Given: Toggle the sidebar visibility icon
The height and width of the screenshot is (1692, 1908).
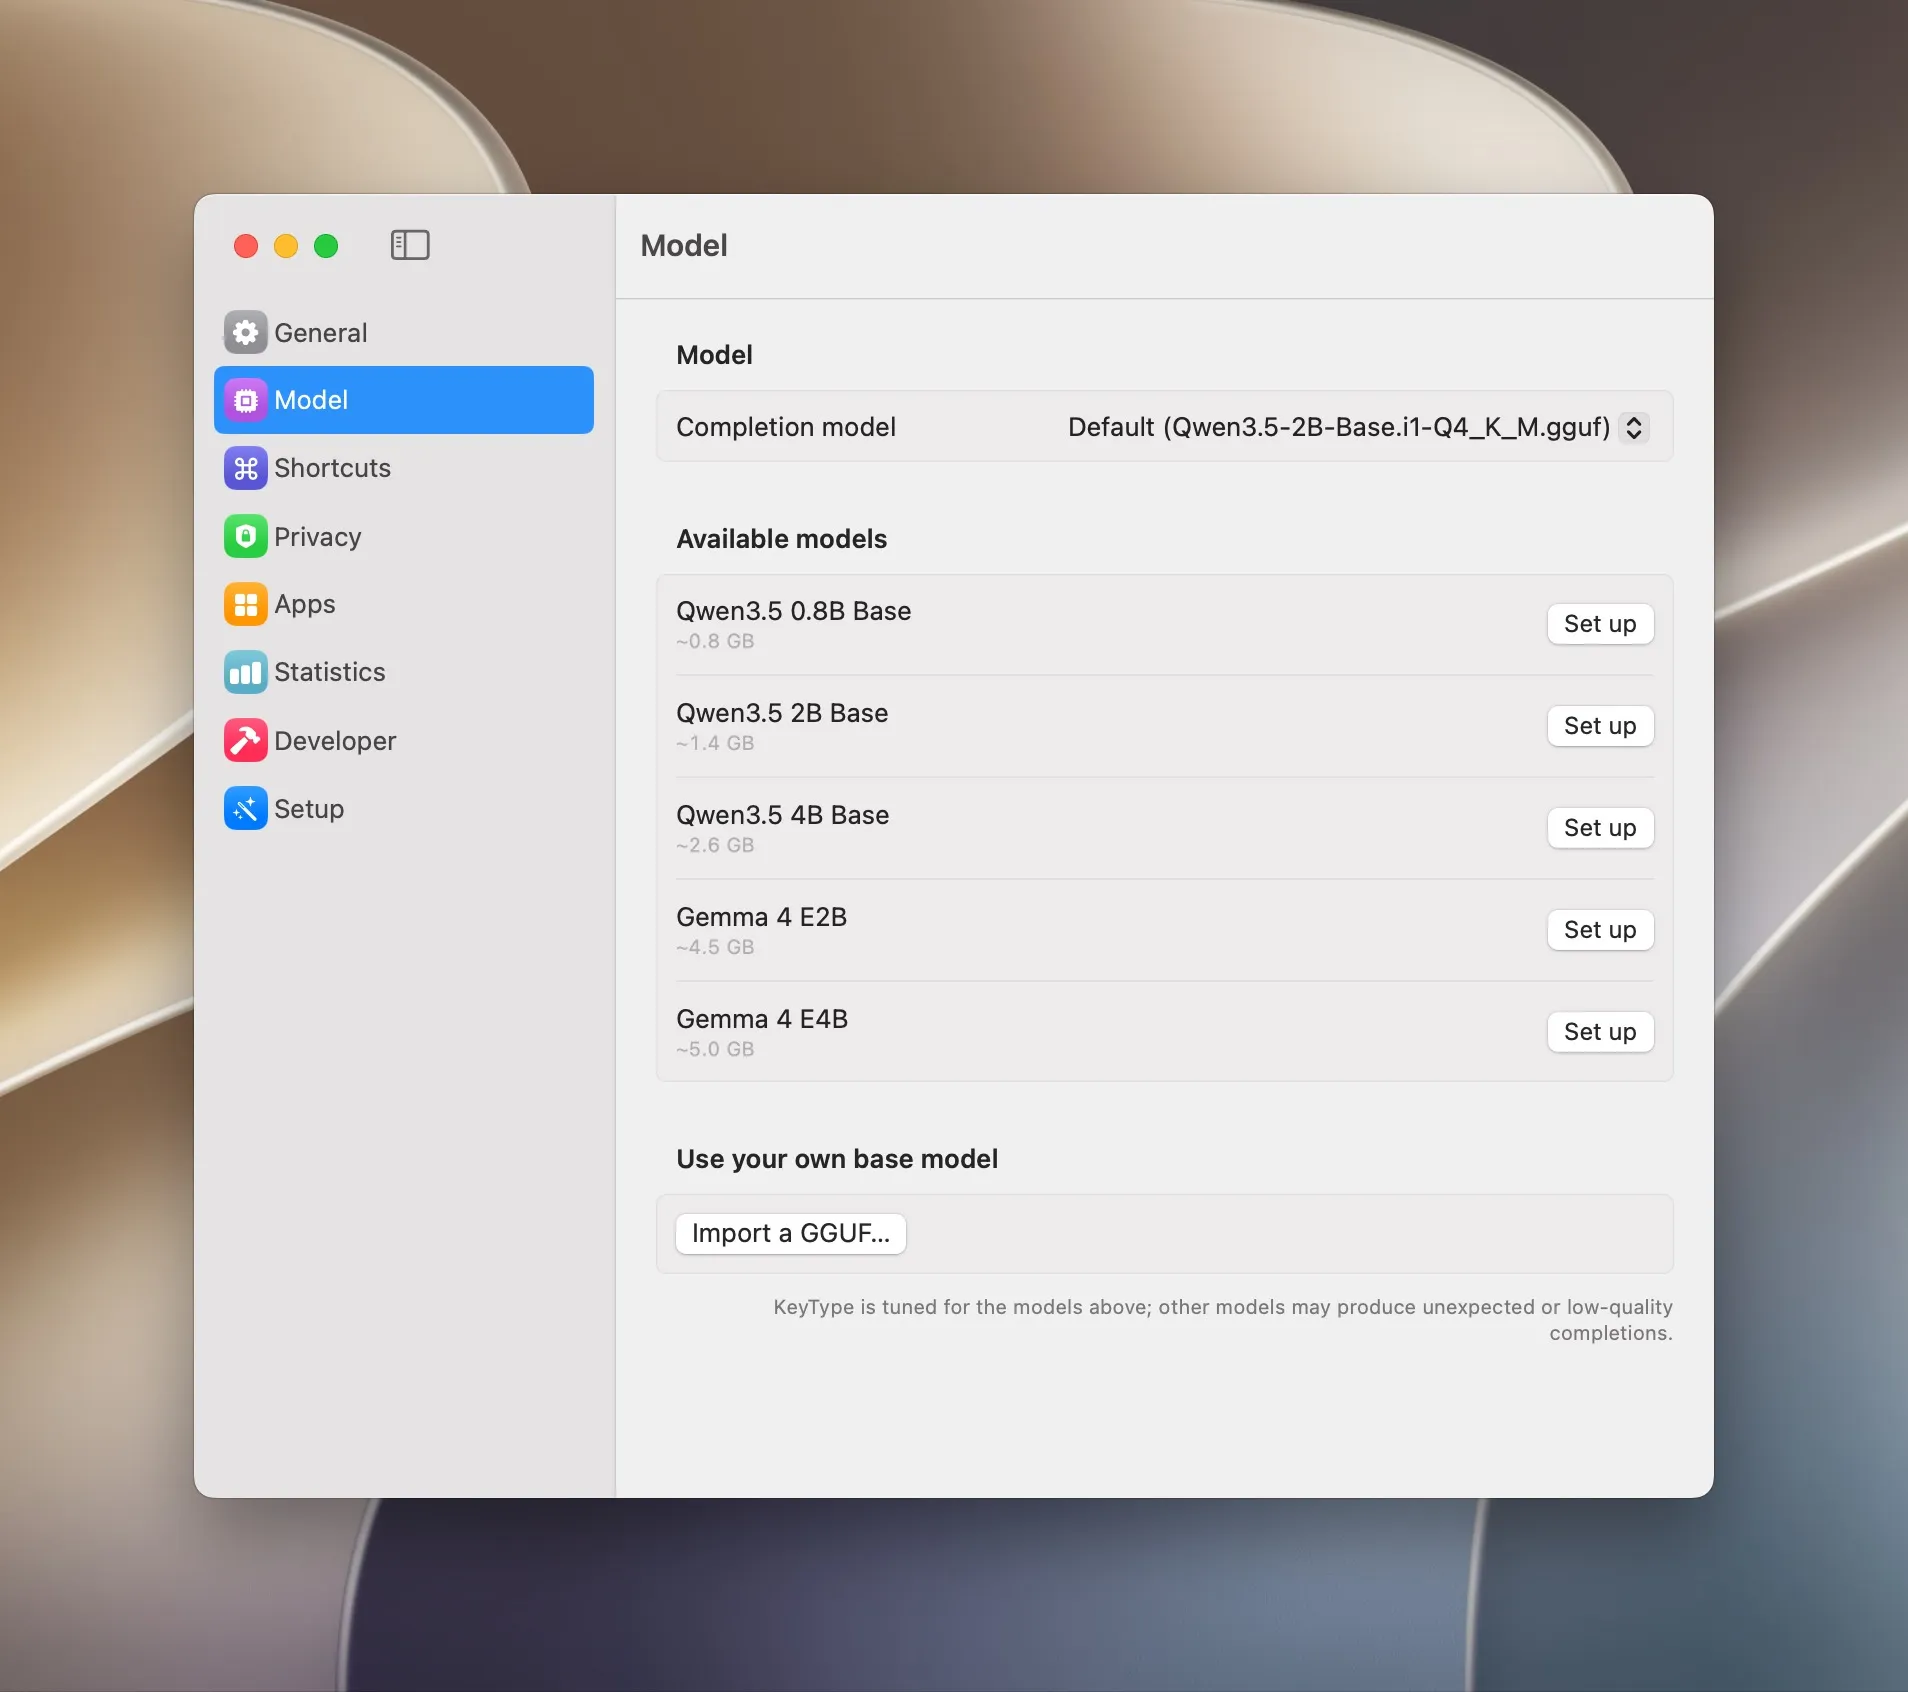Looking at the screenshot, I should pos(410,245).
